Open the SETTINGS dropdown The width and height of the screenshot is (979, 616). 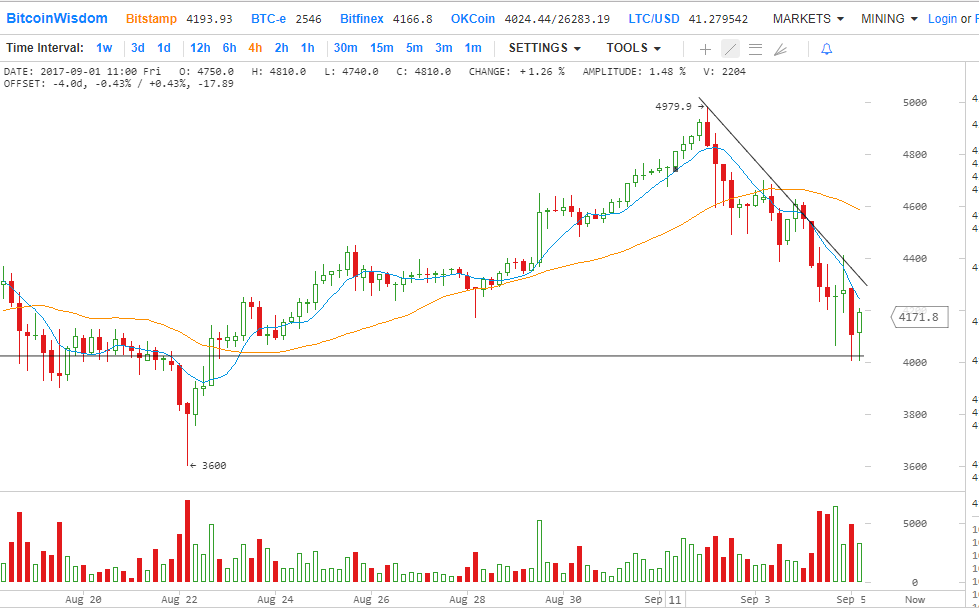(x=544, y=48)
